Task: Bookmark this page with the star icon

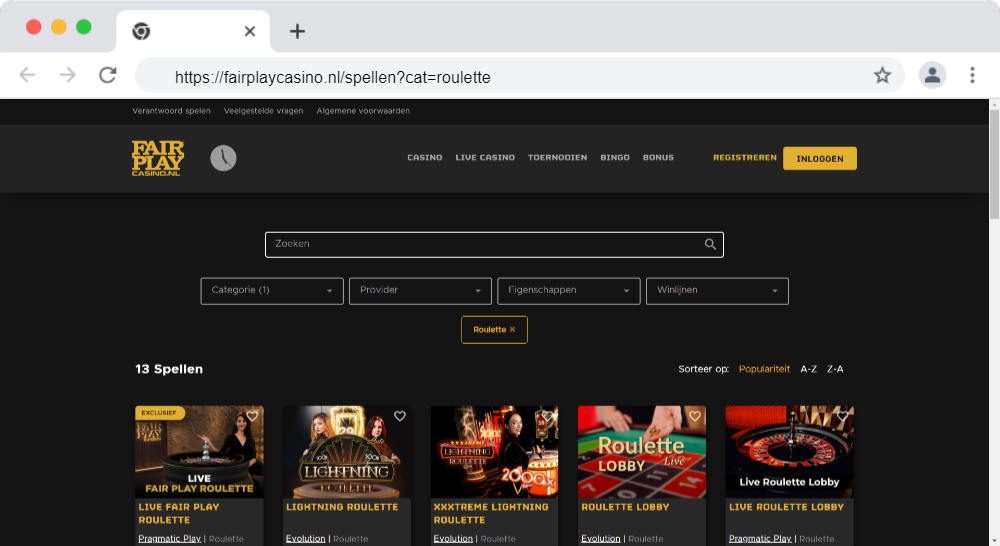Action: tap(882, 75)
